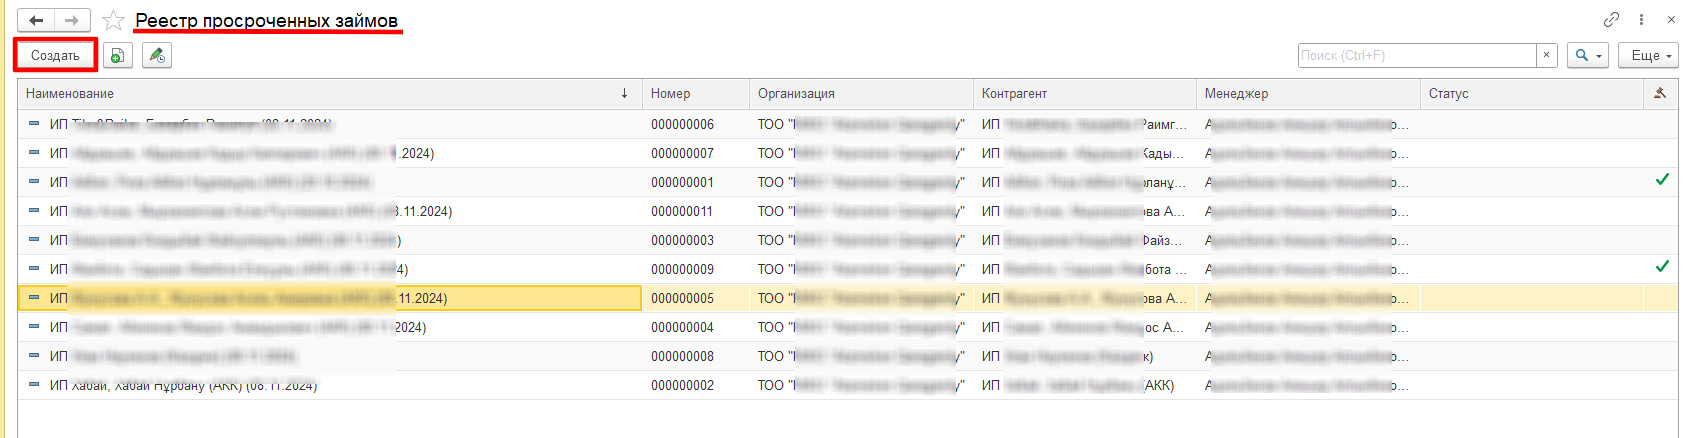1686x438 pixels.
Task: Go back with the left arrow
Action: coord(36,20)
